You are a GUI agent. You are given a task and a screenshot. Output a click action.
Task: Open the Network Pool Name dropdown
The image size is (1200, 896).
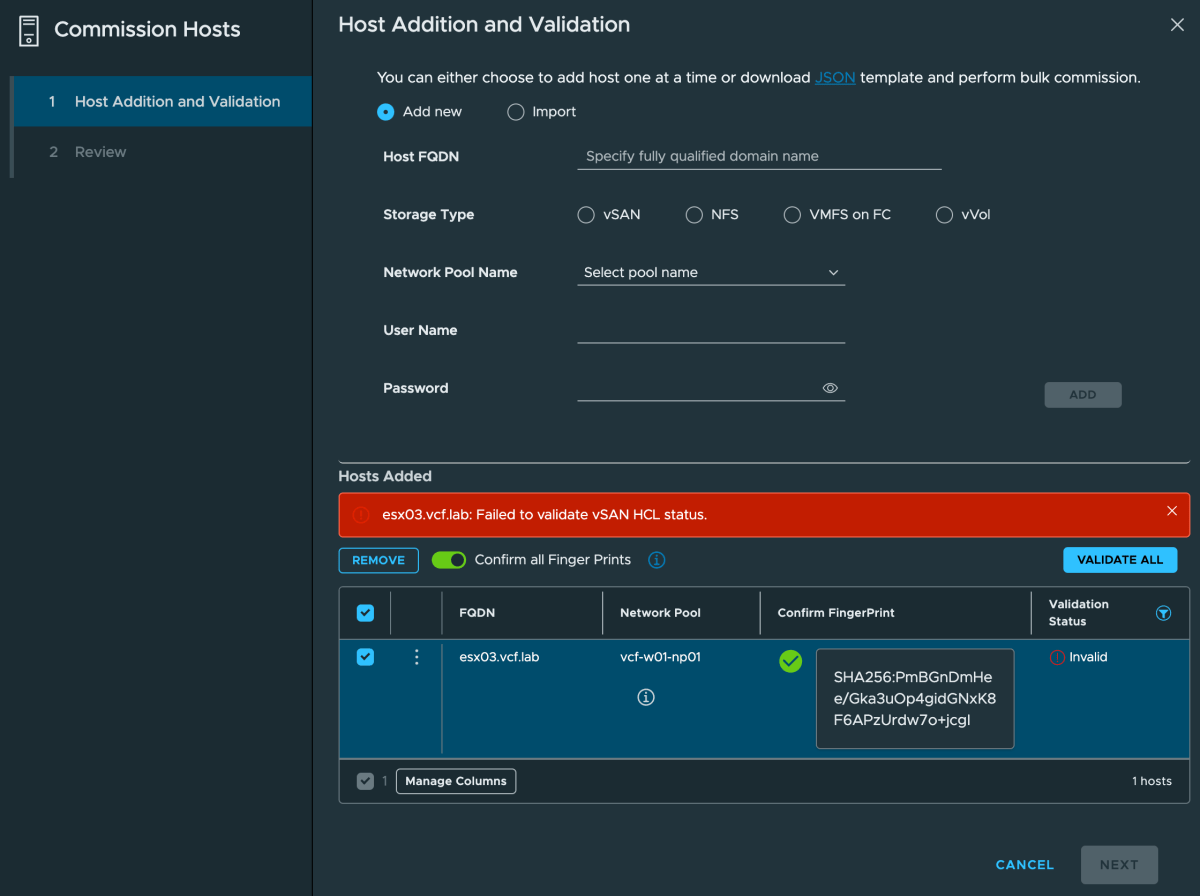click(x=711, y=272)
